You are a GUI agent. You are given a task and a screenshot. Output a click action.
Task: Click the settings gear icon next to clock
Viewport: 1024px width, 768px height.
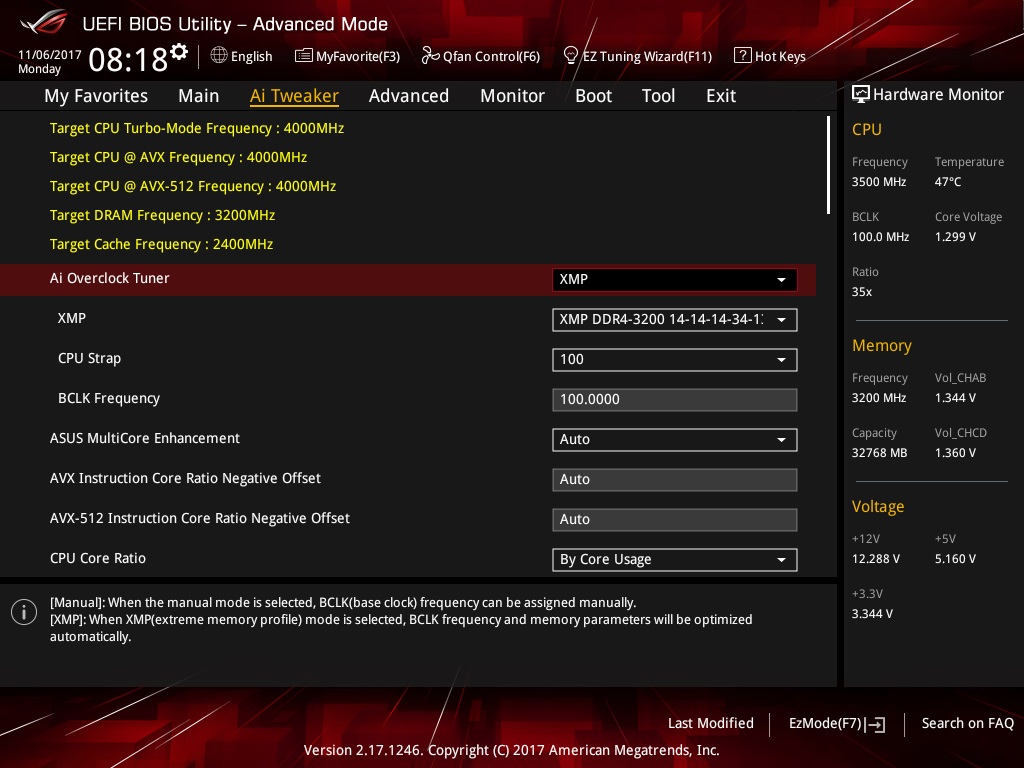(x=179, y=52)
